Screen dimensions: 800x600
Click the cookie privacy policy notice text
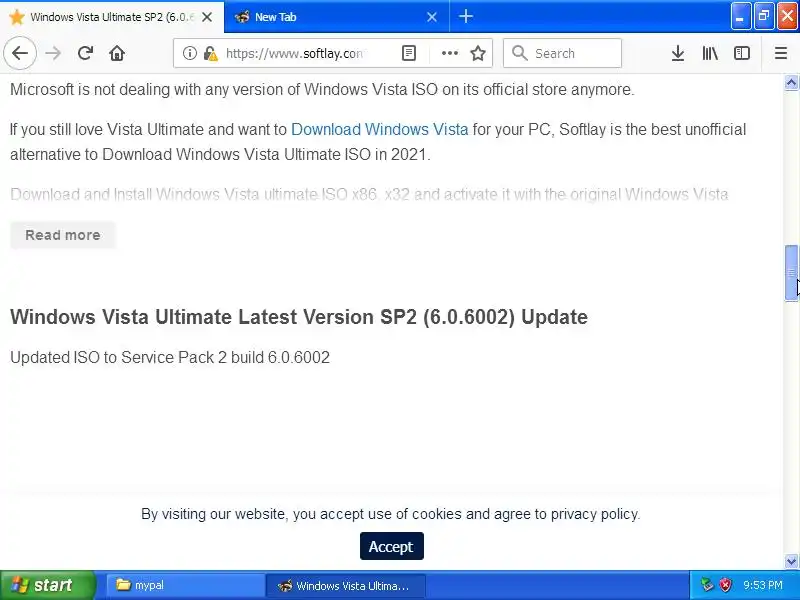tap(390, 514)
